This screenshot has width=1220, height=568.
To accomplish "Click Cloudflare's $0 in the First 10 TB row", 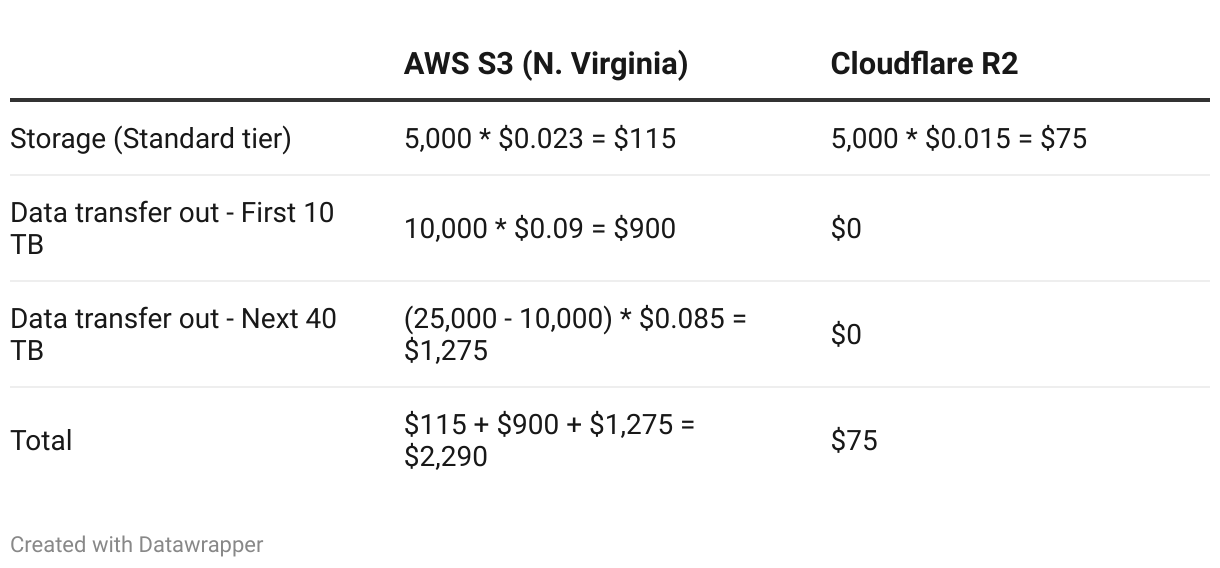I will coord(846,228).
